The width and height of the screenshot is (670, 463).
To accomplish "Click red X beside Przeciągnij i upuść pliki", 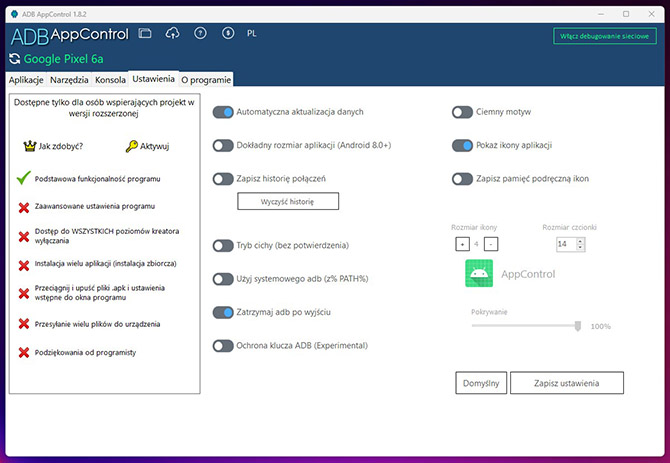I will tap(24, 293).
